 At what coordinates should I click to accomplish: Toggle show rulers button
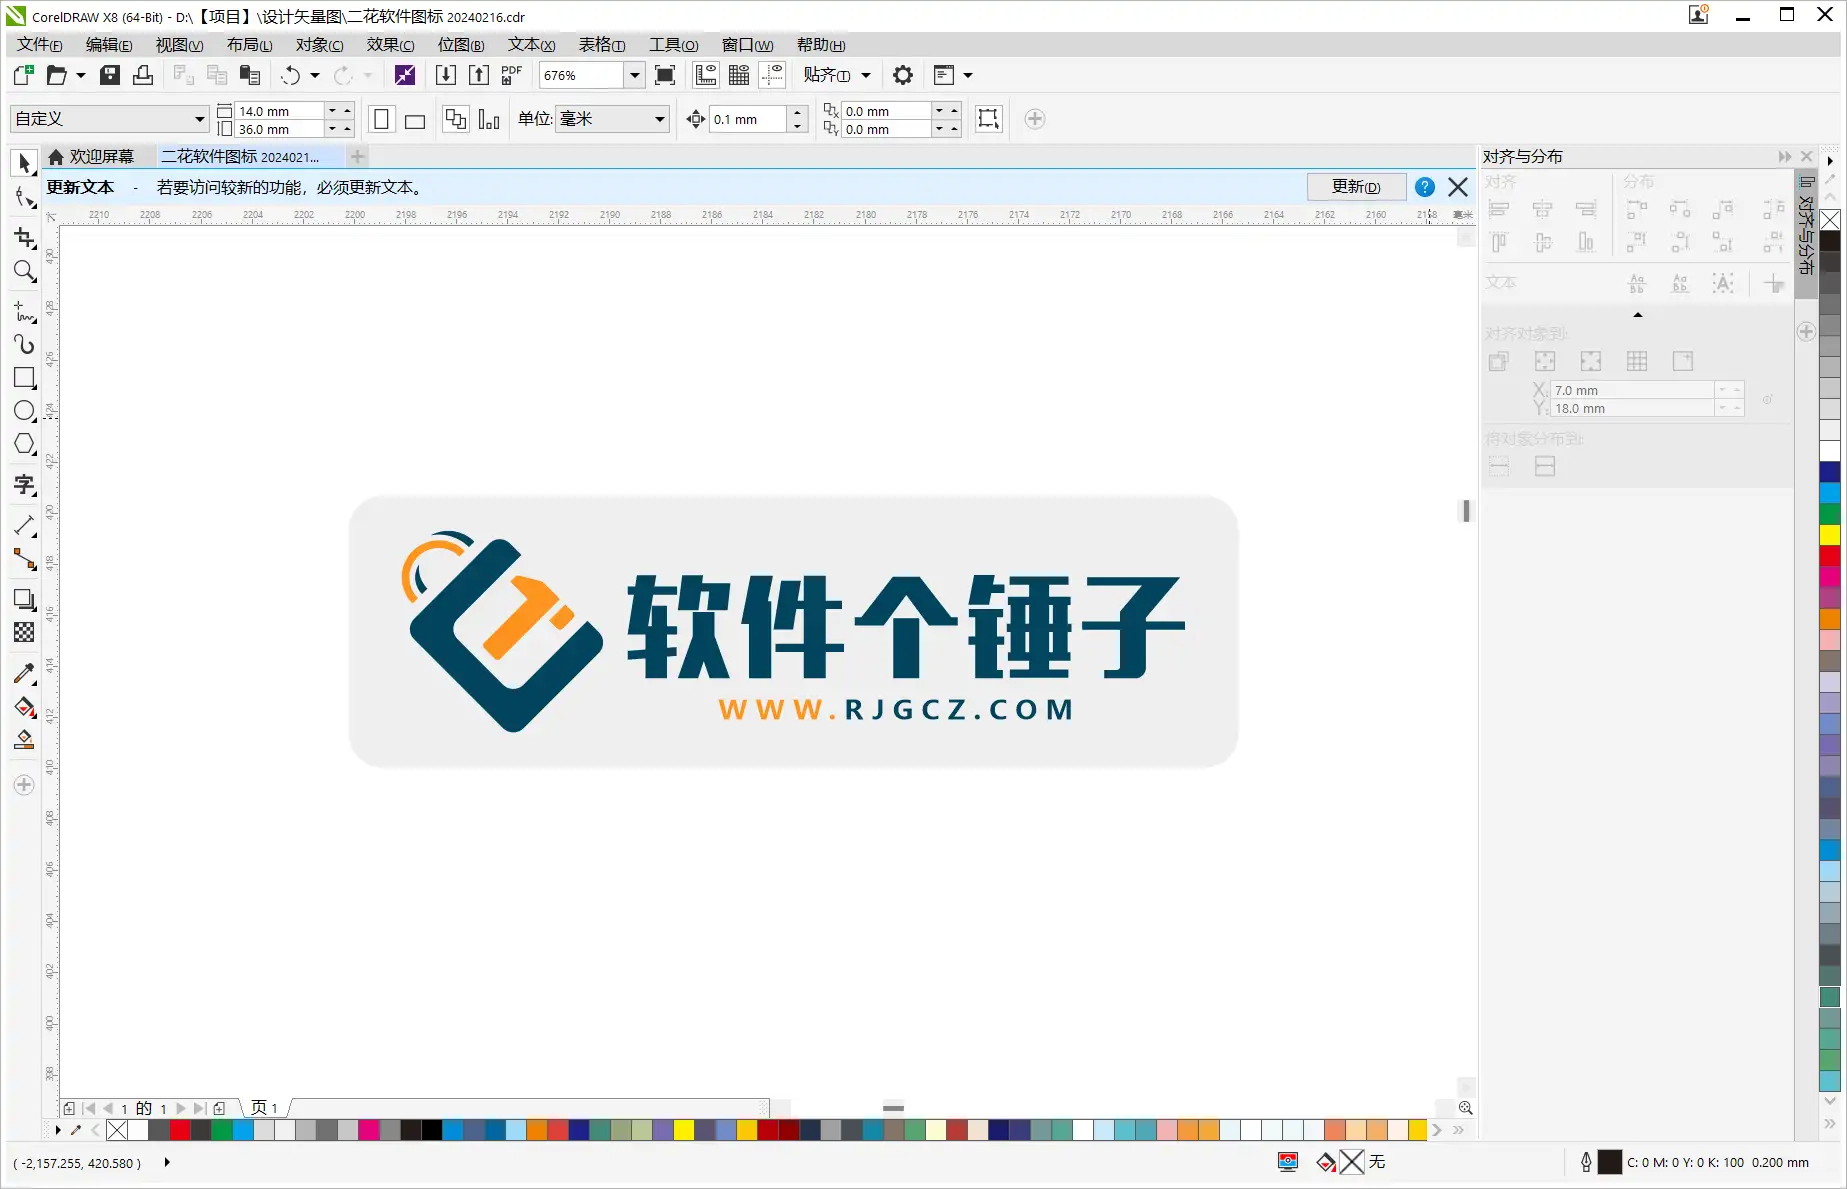tap(706, 75)
